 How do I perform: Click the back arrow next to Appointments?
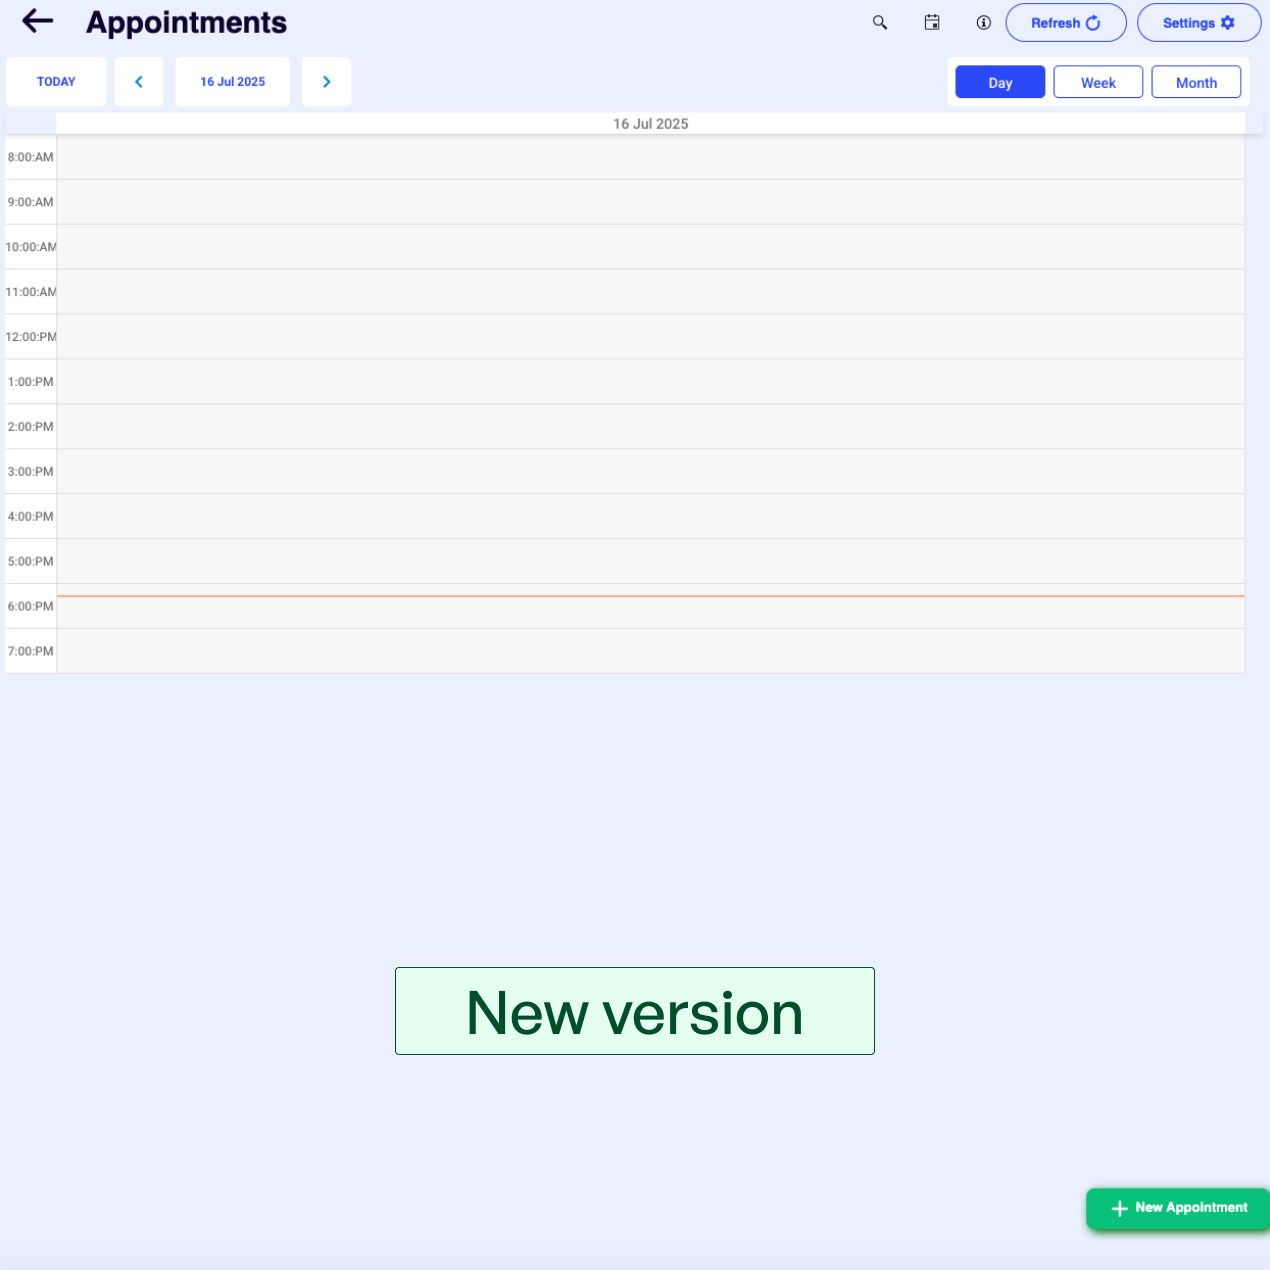coord(36,20)
